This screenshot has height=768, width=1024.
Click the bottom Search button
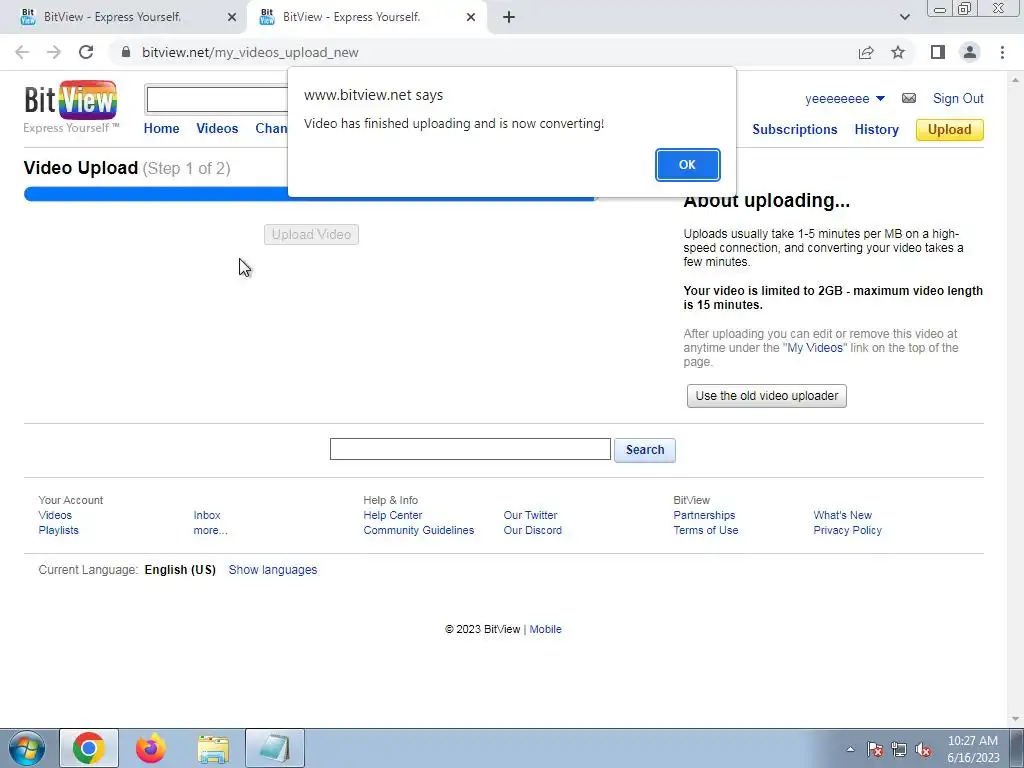[x=645, y=449]
